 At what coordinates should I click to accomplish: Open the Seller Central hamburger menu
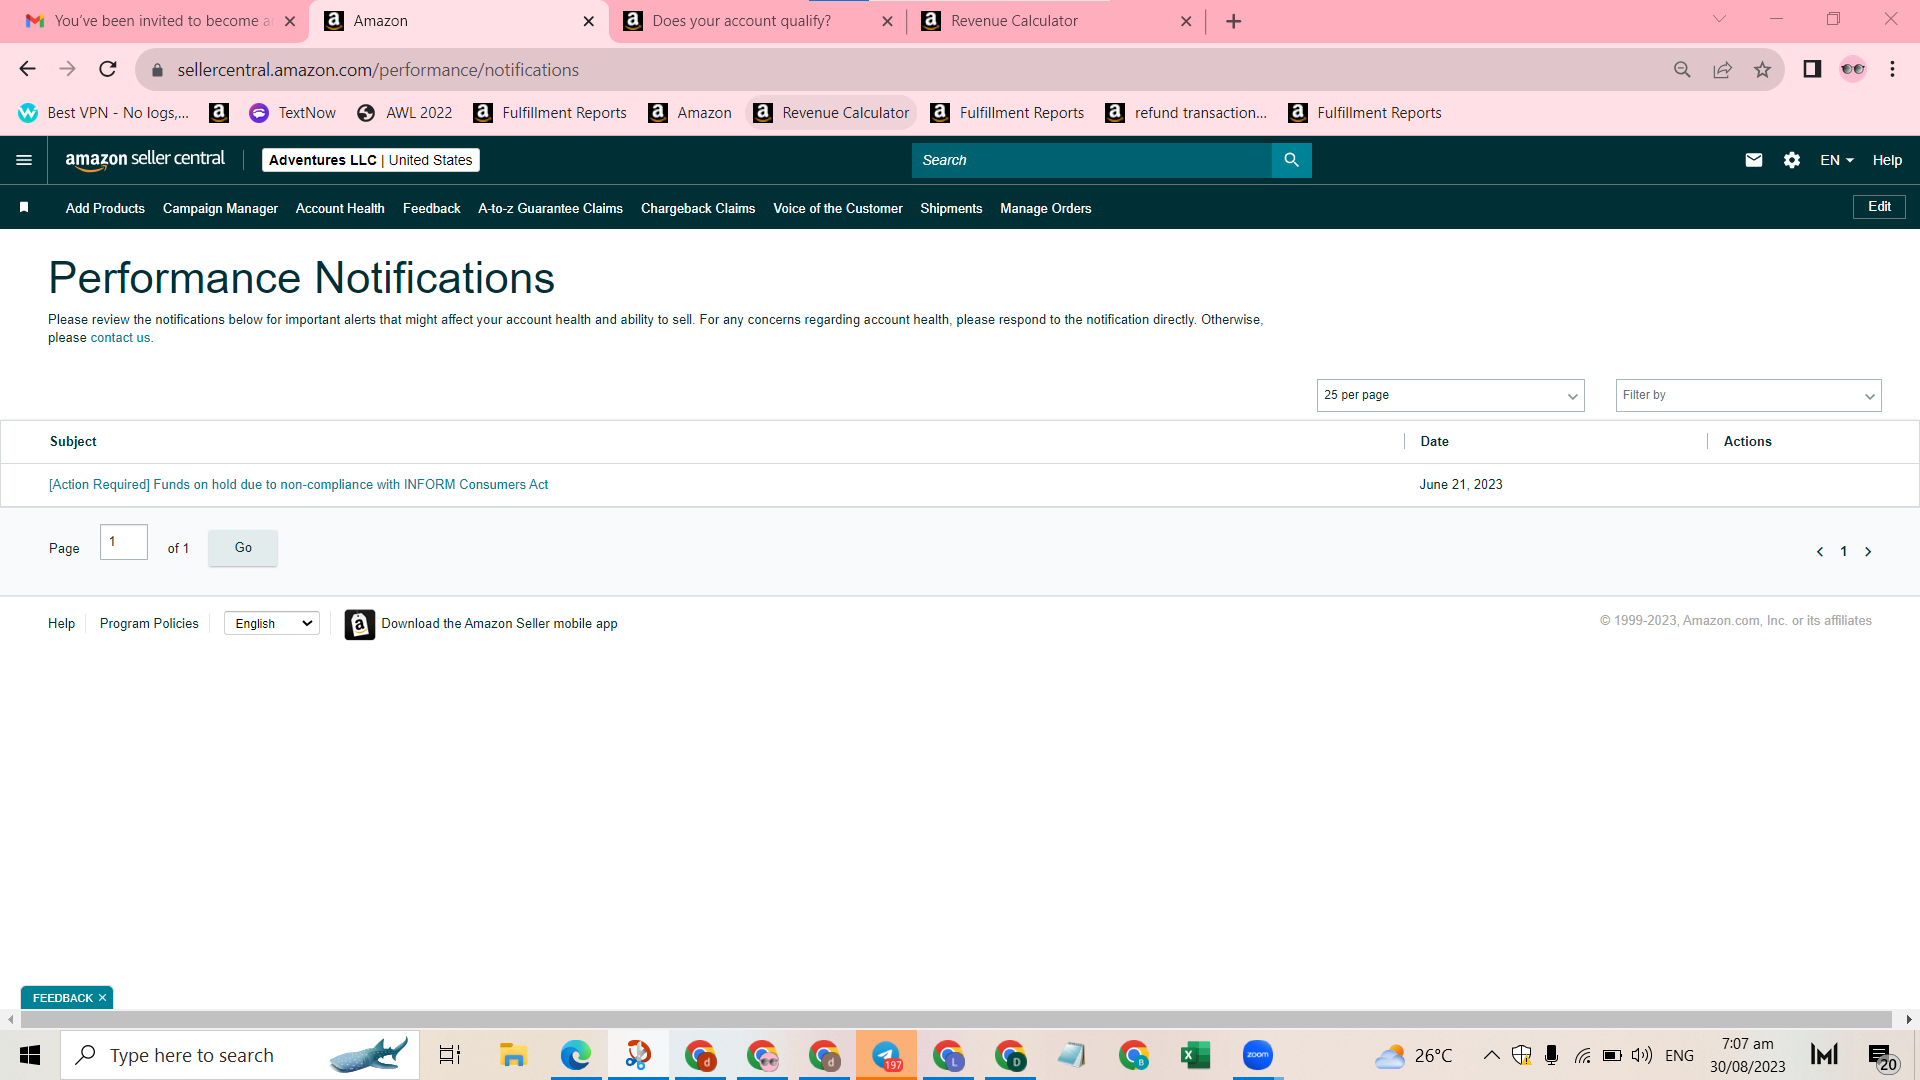24,160
